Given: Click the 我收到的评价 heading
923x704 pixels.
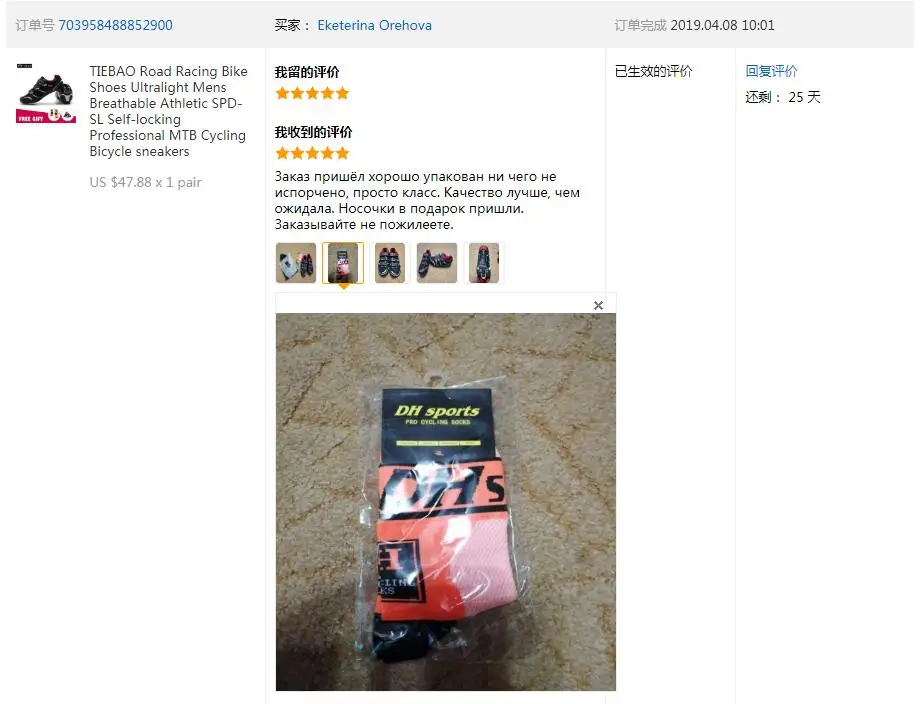Looking at the screenshot, I should coord(313,132).
